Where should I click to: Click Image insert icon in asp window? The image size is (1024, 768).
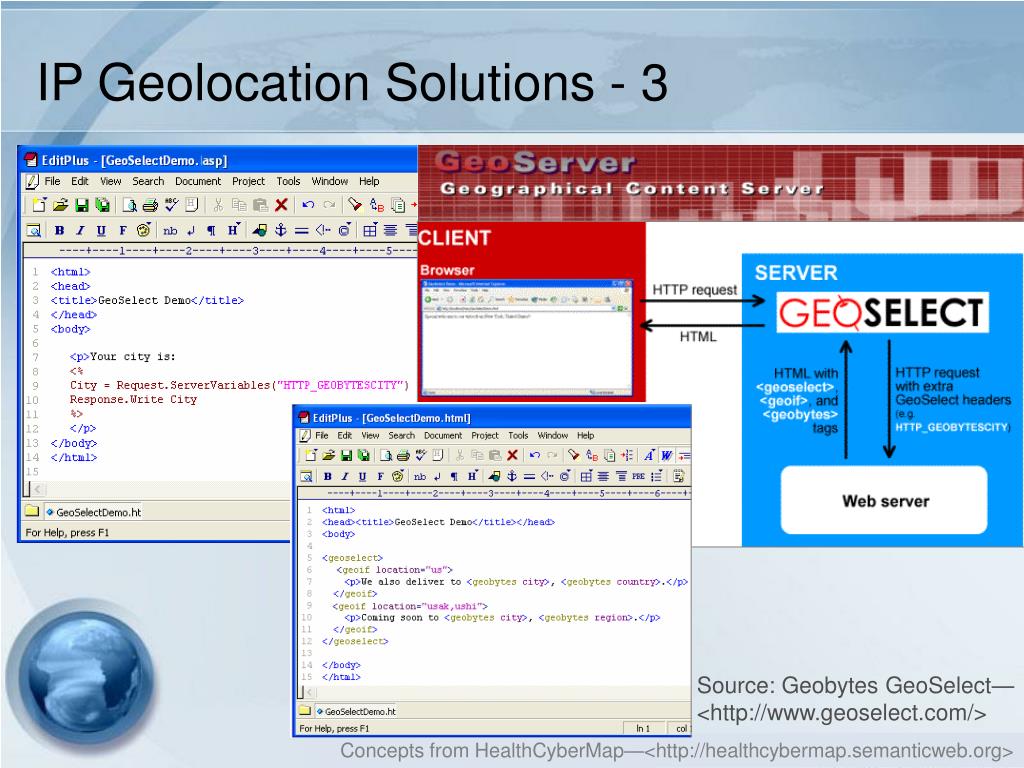[x=260, y=231]
